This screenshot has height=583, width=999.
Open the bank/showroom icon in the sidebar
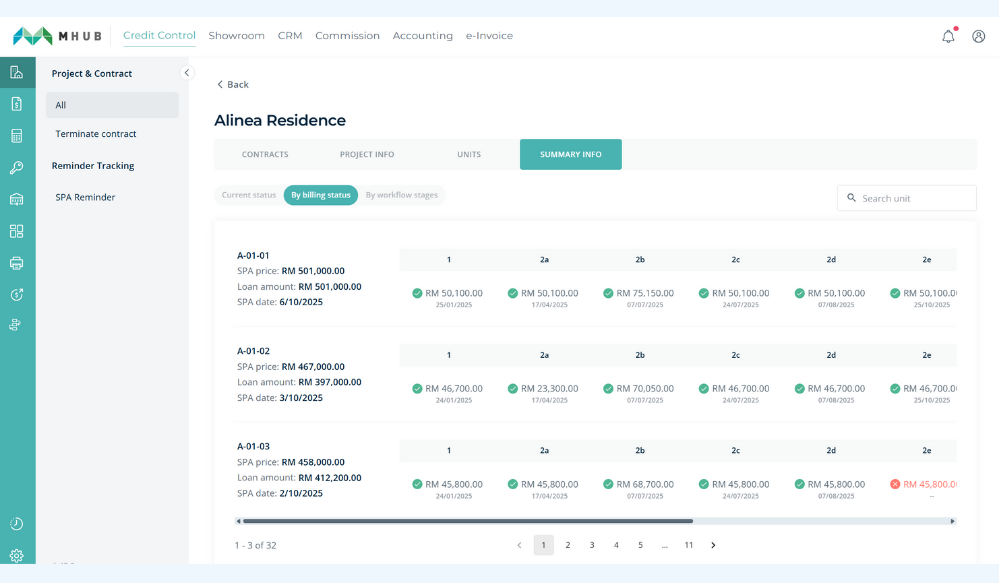[15, 197]
